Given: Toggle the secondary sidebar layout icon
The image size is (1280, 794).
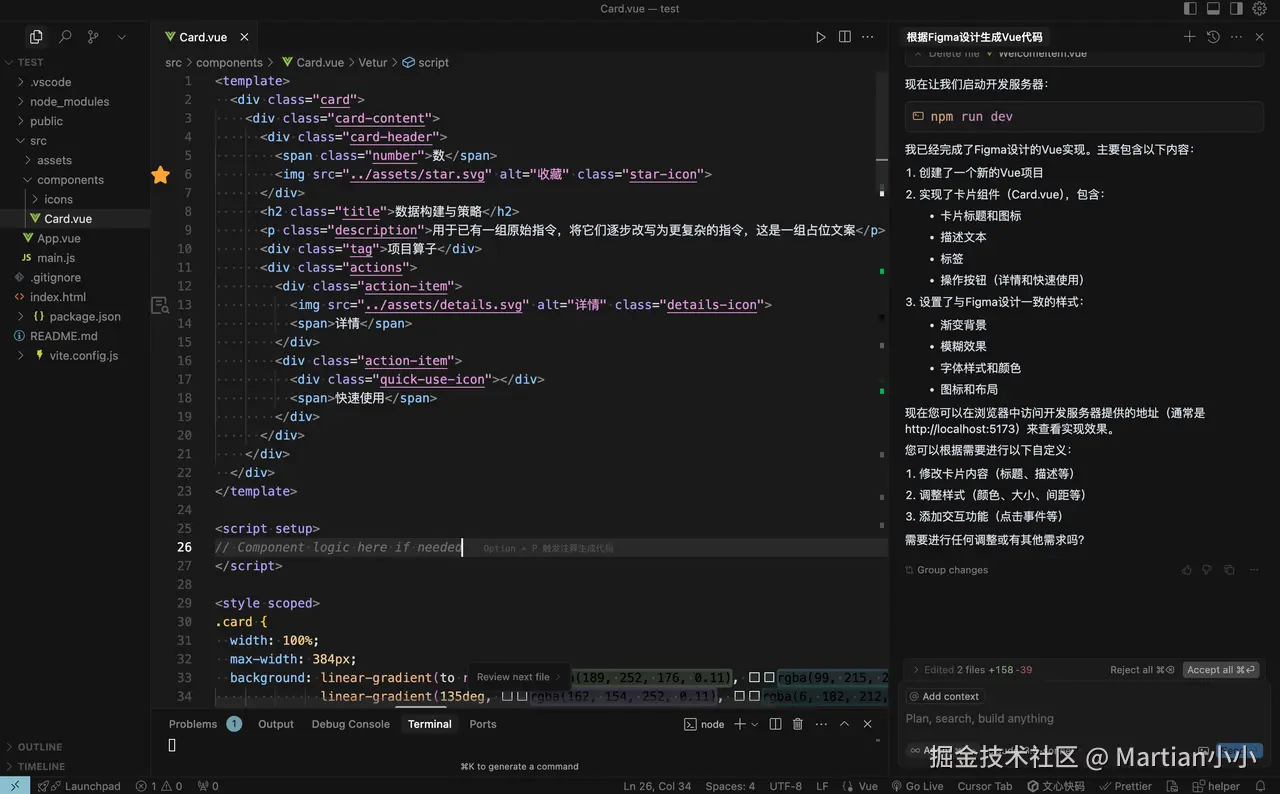Looking at the screenshot, I should click(x=1236, y=8).
